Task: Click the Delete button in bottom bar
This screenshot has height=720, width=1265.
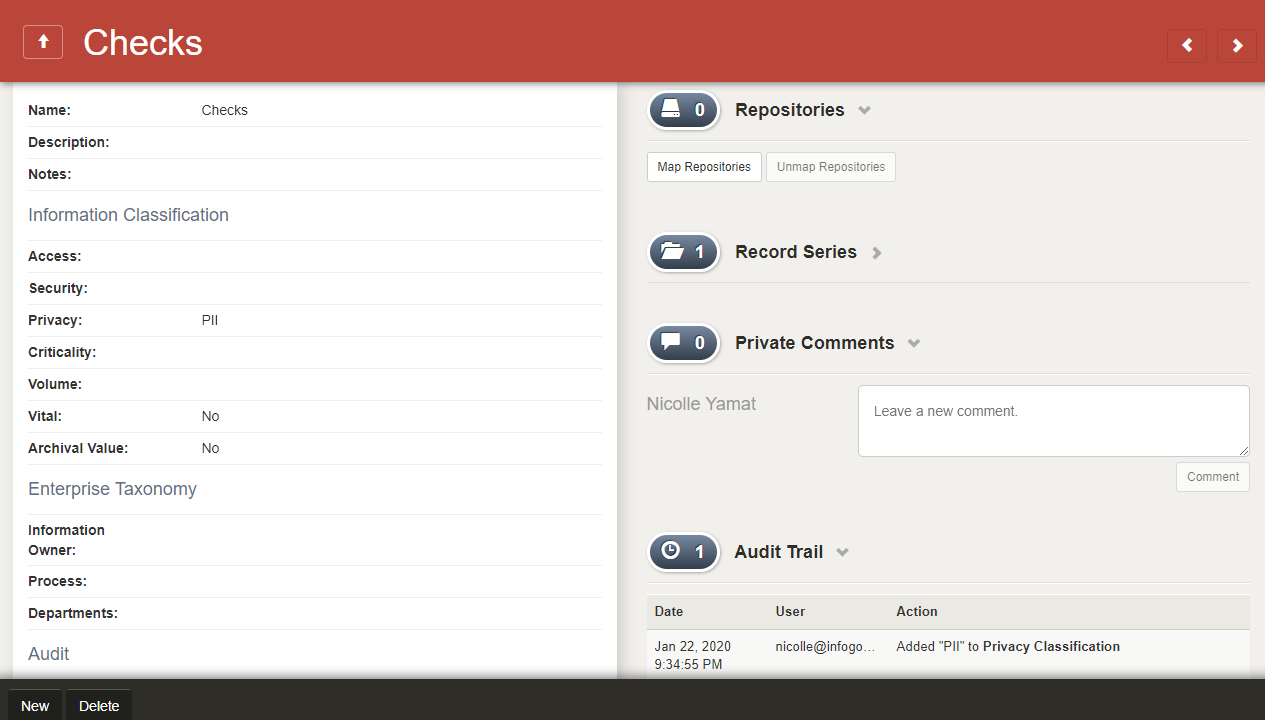Action: tap(99, 706)
